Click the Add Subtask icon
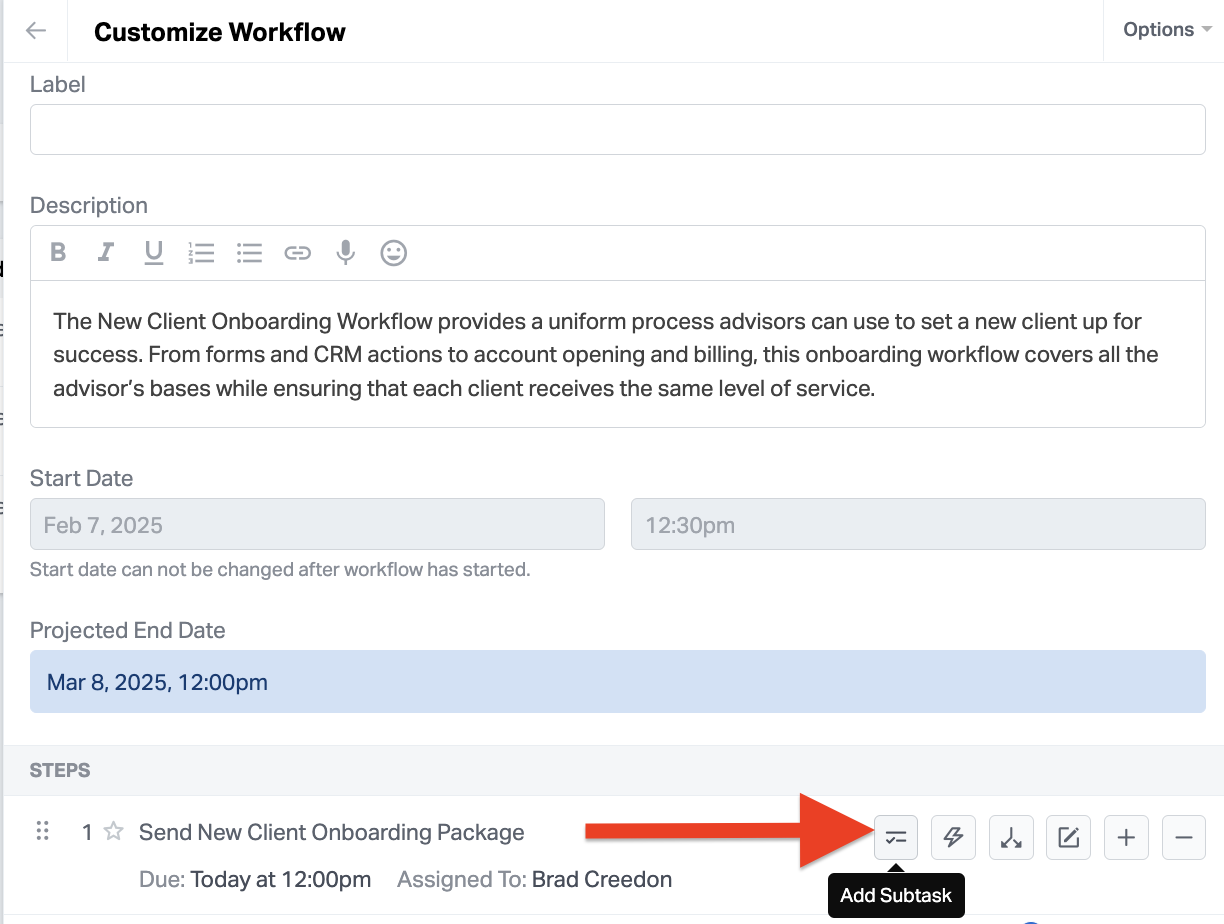The height and width of the screenshot is (924, 1224). coord(896,838)
